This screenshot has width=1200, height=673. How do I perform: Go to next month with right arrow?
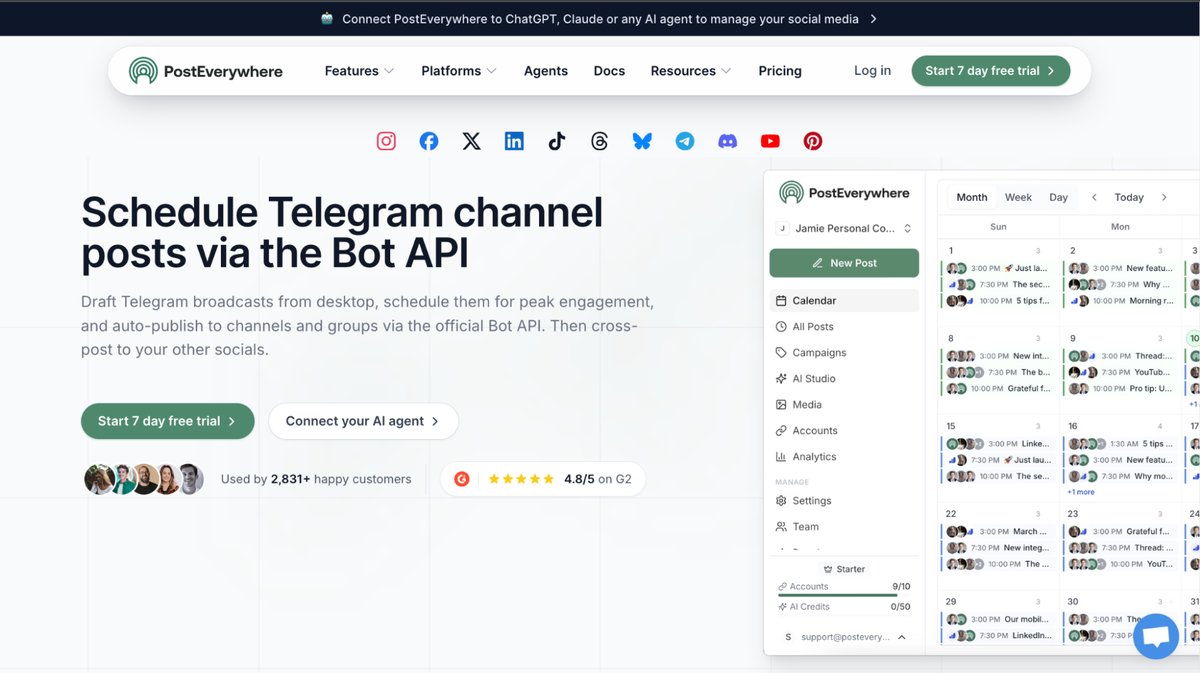click(x=1164, y=197)
